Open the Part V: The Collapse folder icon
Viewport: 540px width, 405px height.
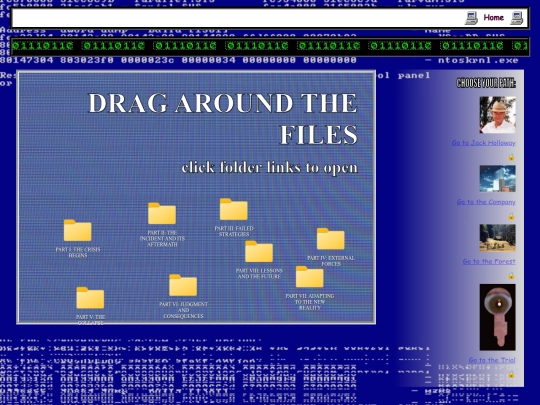click(x=90, y=298)
